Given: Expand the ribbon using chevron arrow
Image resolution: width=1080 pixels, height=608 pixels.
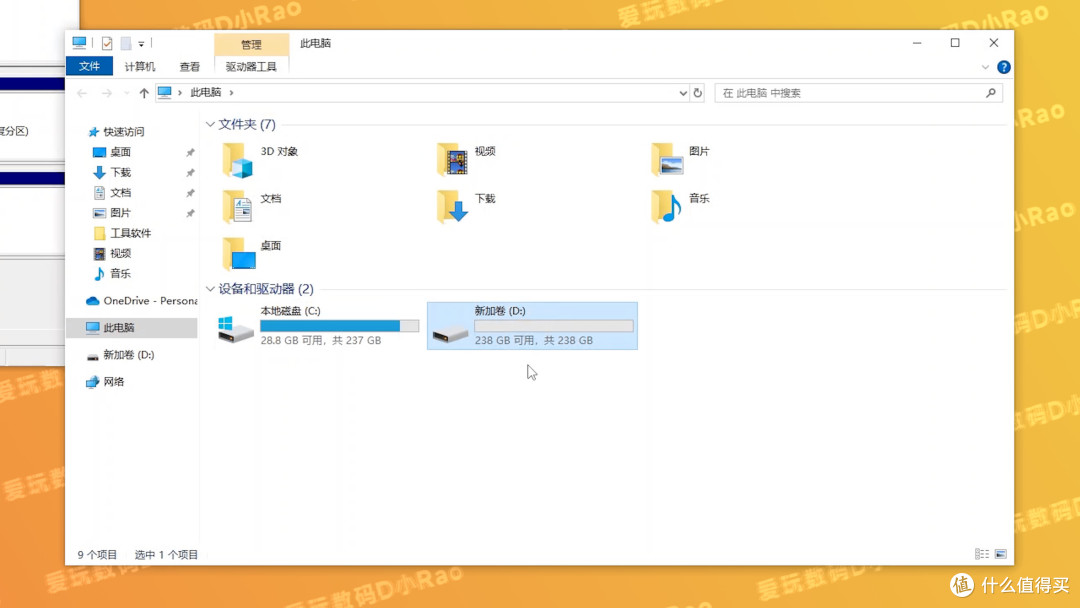Looking at the screenshot, I should click(985, 67).
